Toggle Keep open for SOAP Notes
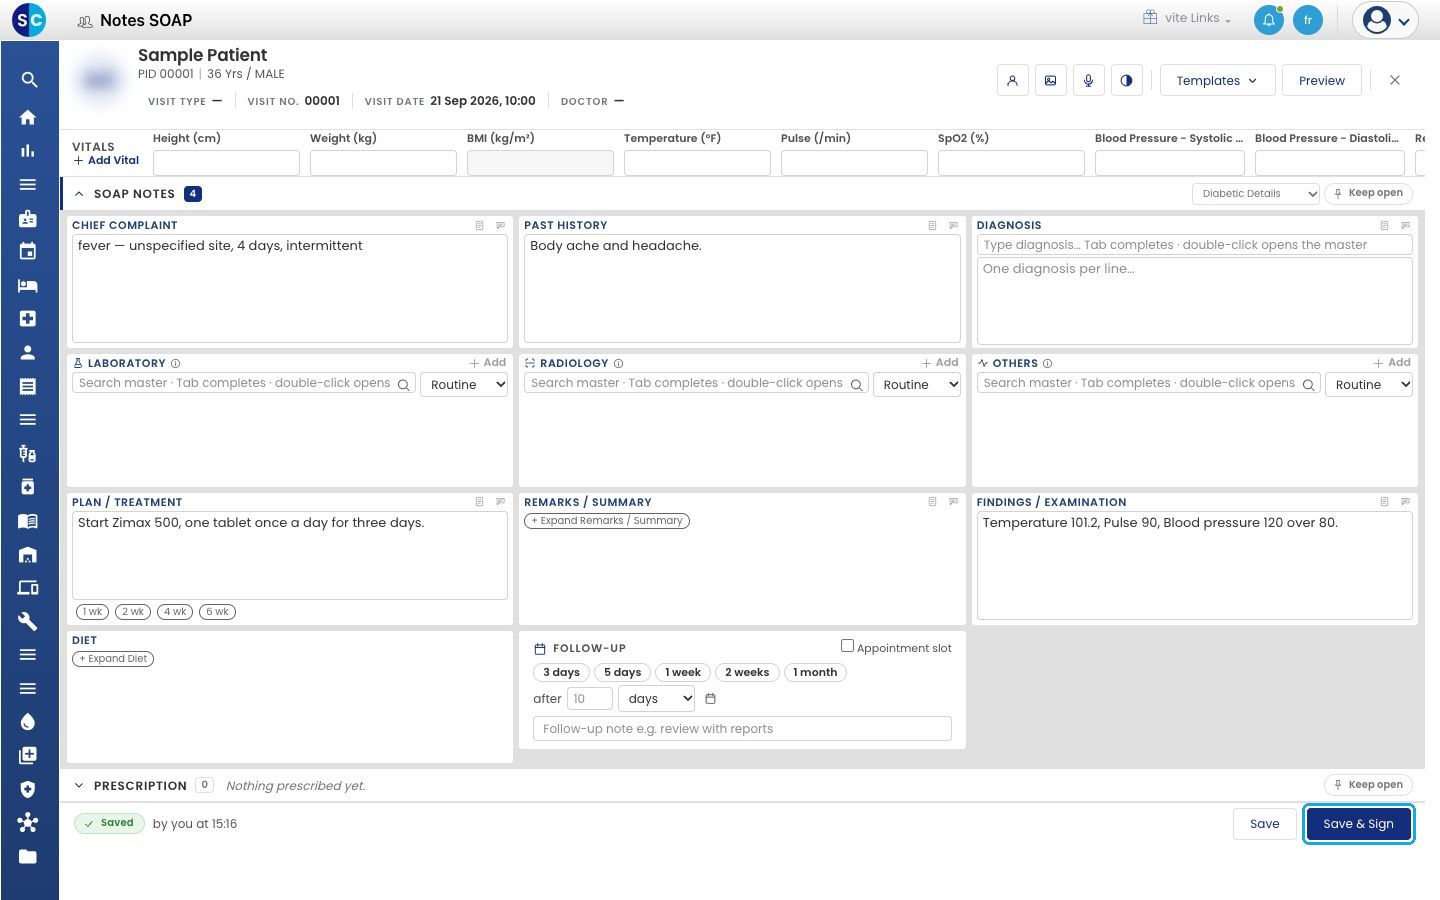1440x900 pixels. pos(1367,194)
